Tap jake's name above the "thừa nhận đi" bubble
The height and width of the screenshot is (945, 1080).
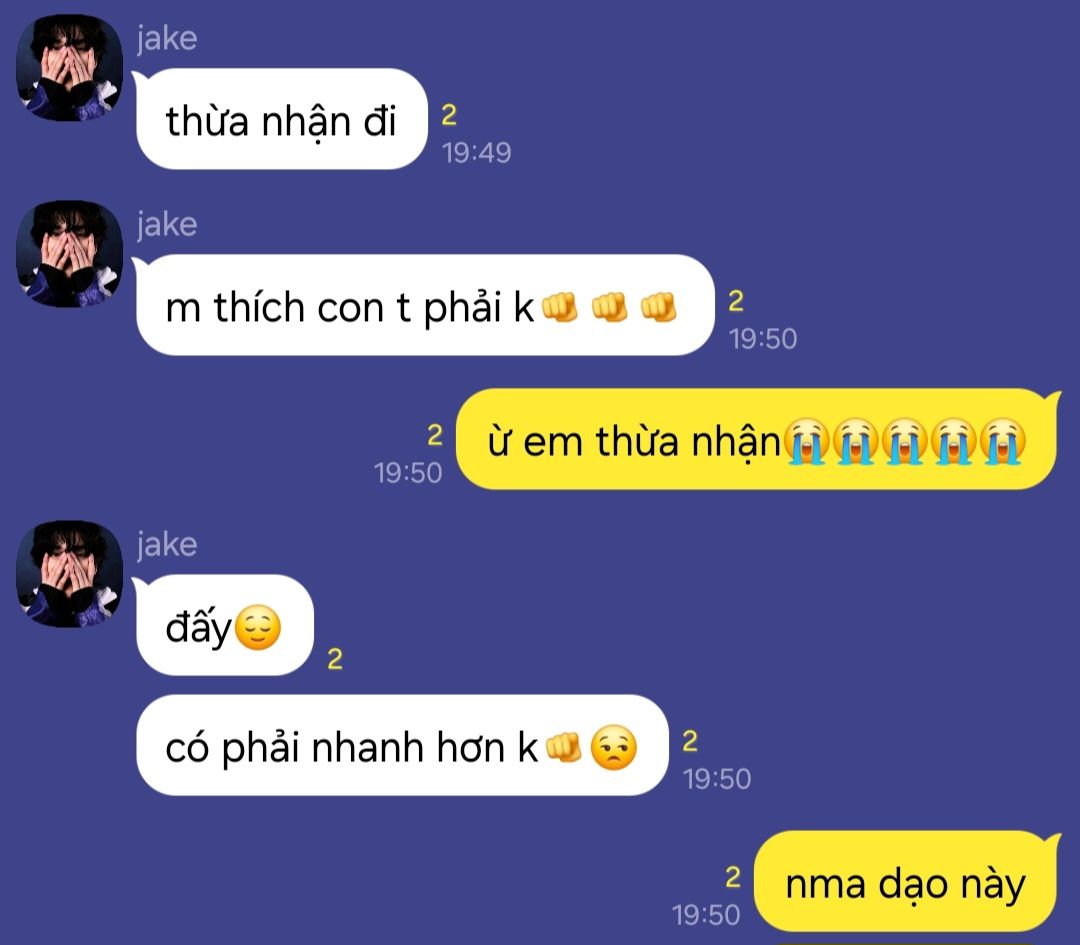click(167, 38)
